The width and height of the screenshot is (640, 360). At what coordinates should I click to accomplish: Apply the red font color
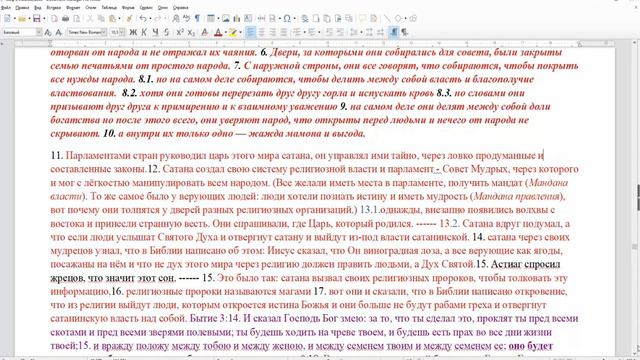coord(218,32)
